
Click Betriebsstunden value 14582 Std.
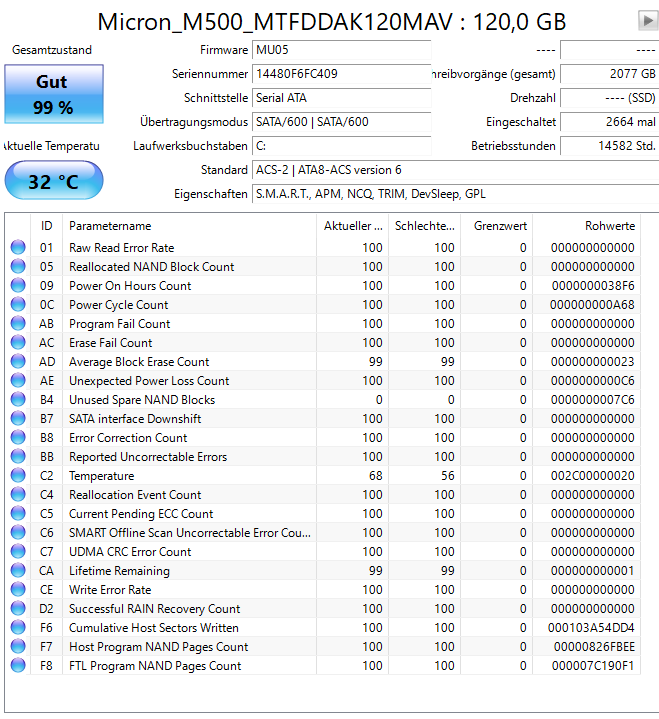(609, 146)
